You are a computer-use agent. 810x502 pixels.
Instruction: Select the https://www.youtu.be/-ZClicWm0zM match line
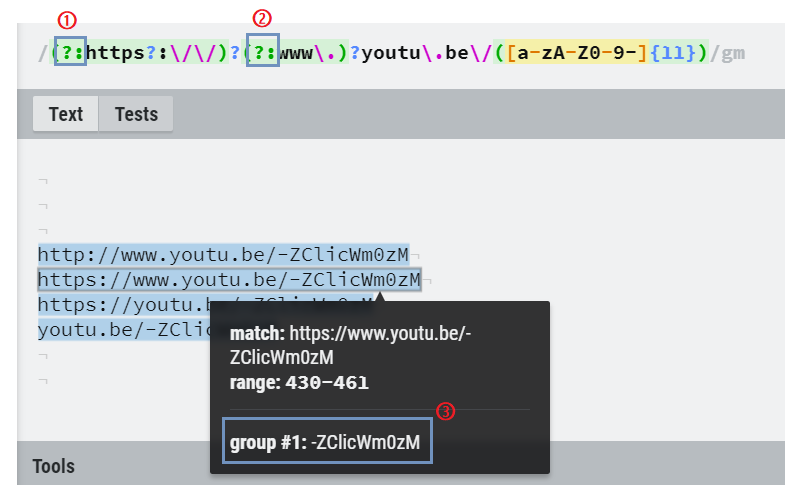click(x=229, y=279)
